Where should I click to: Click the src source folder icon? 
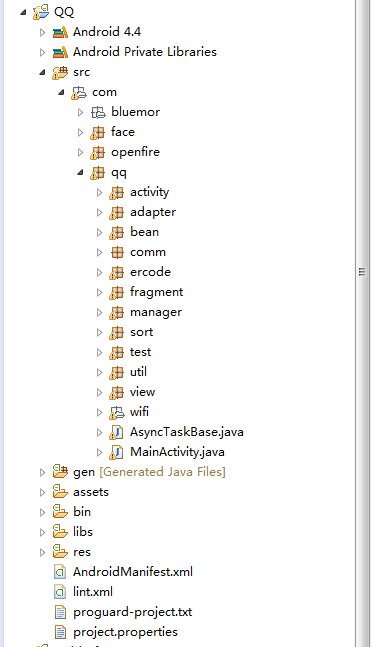[60, 72]
